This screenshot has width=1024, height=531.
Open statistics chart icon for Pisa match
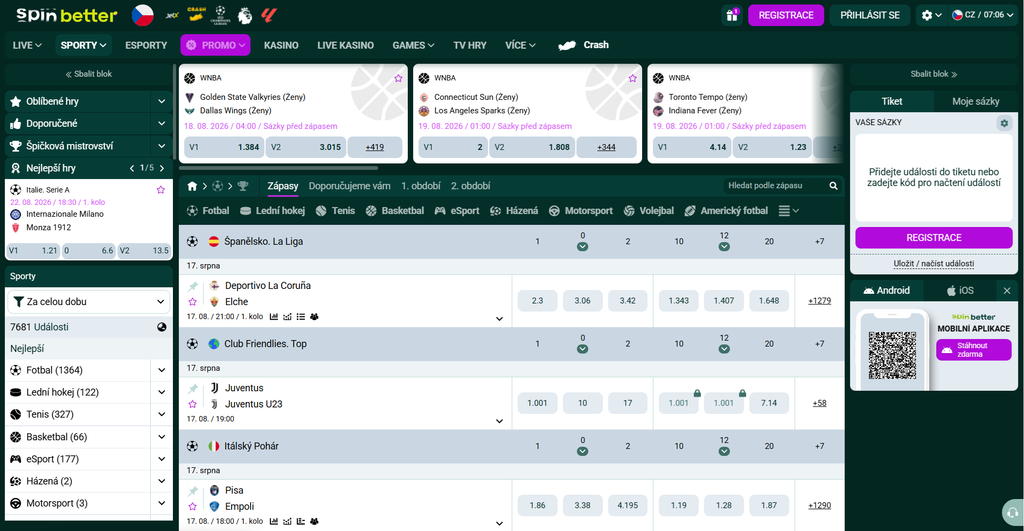[274, 521]
